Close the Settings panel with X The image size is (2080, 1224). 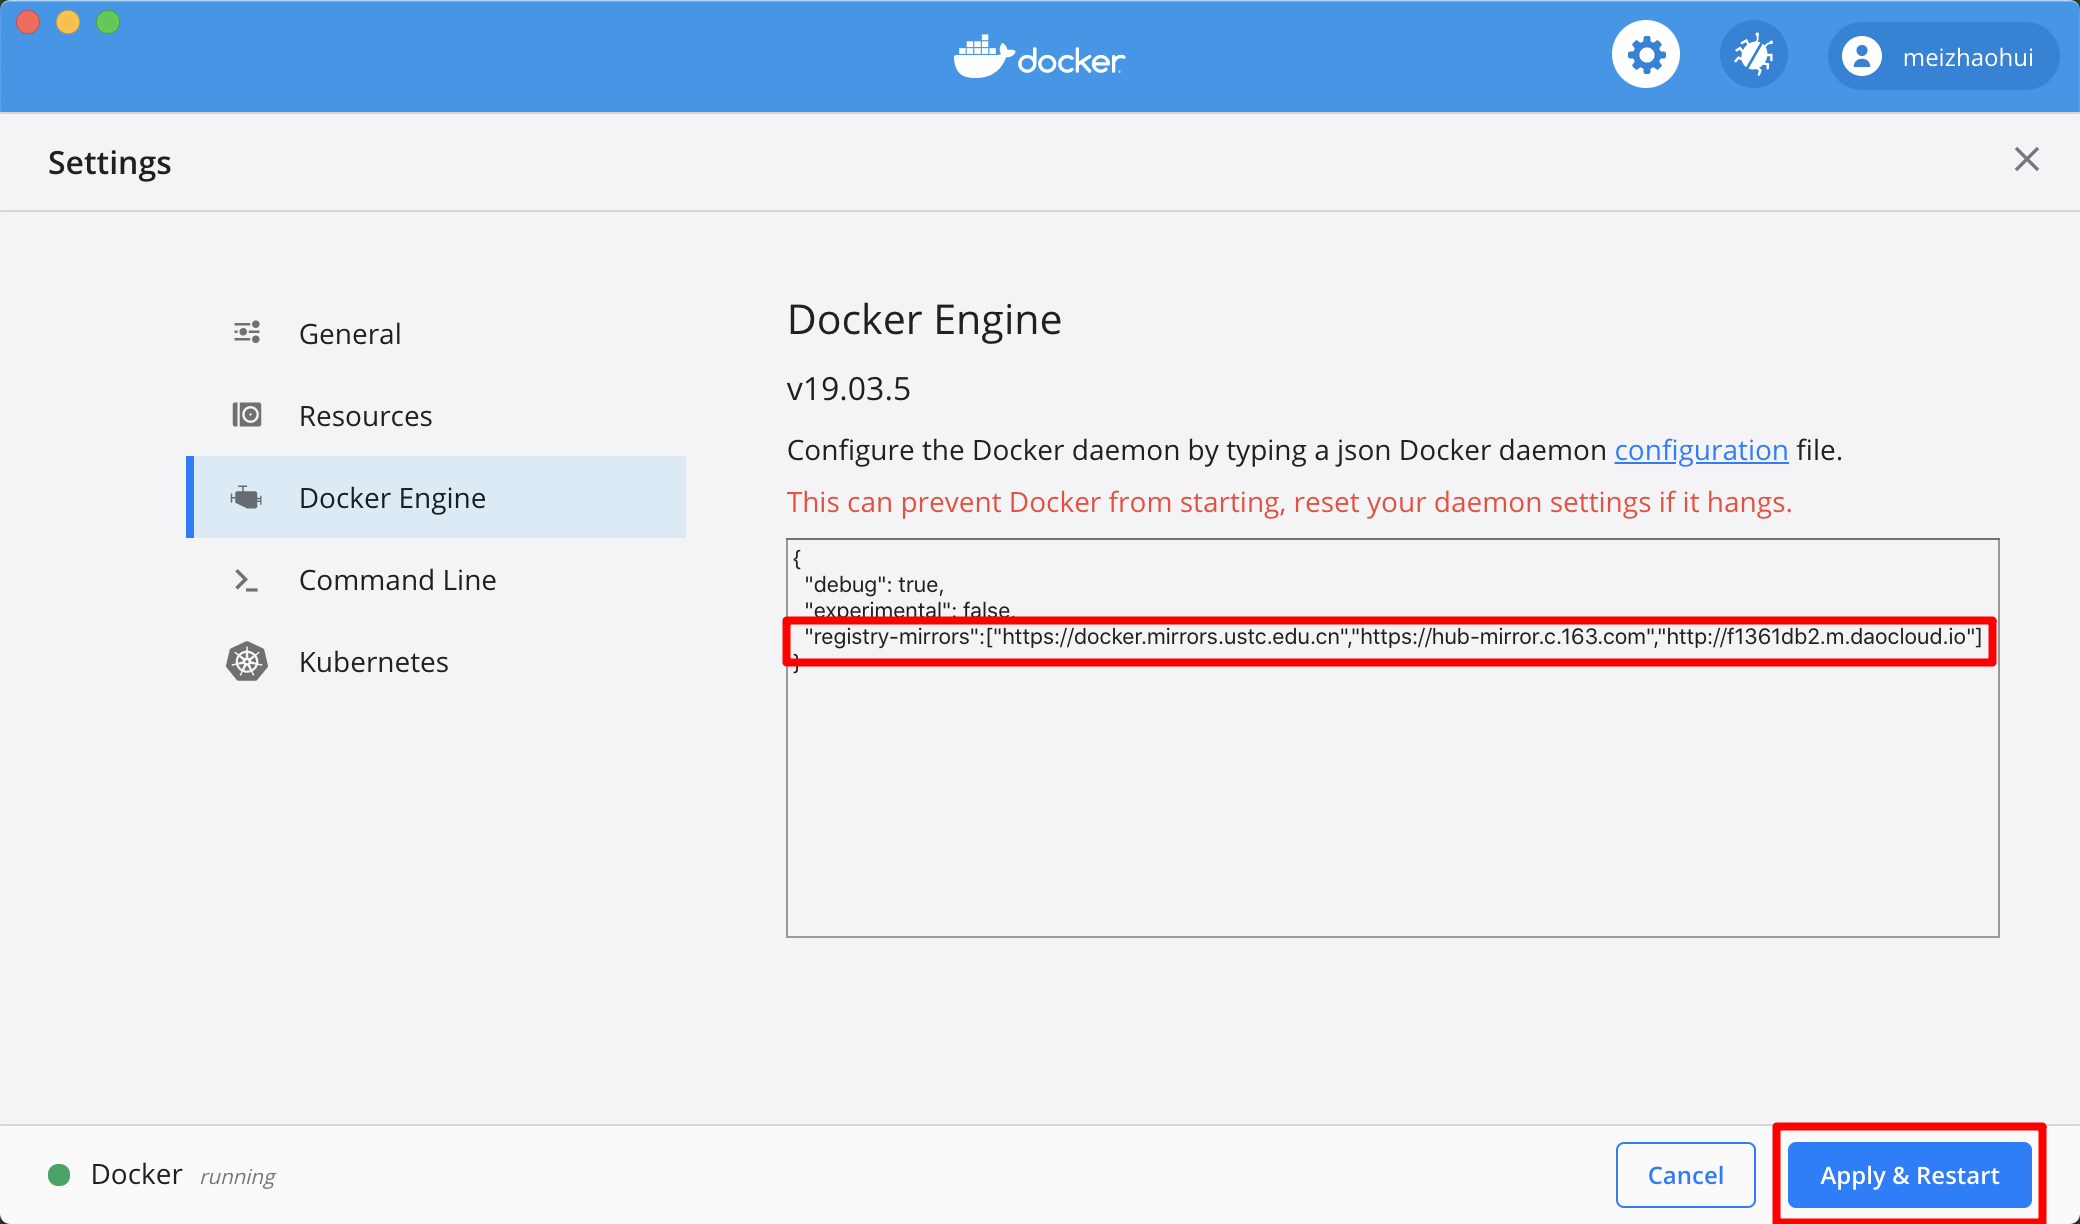[2026, 159]
